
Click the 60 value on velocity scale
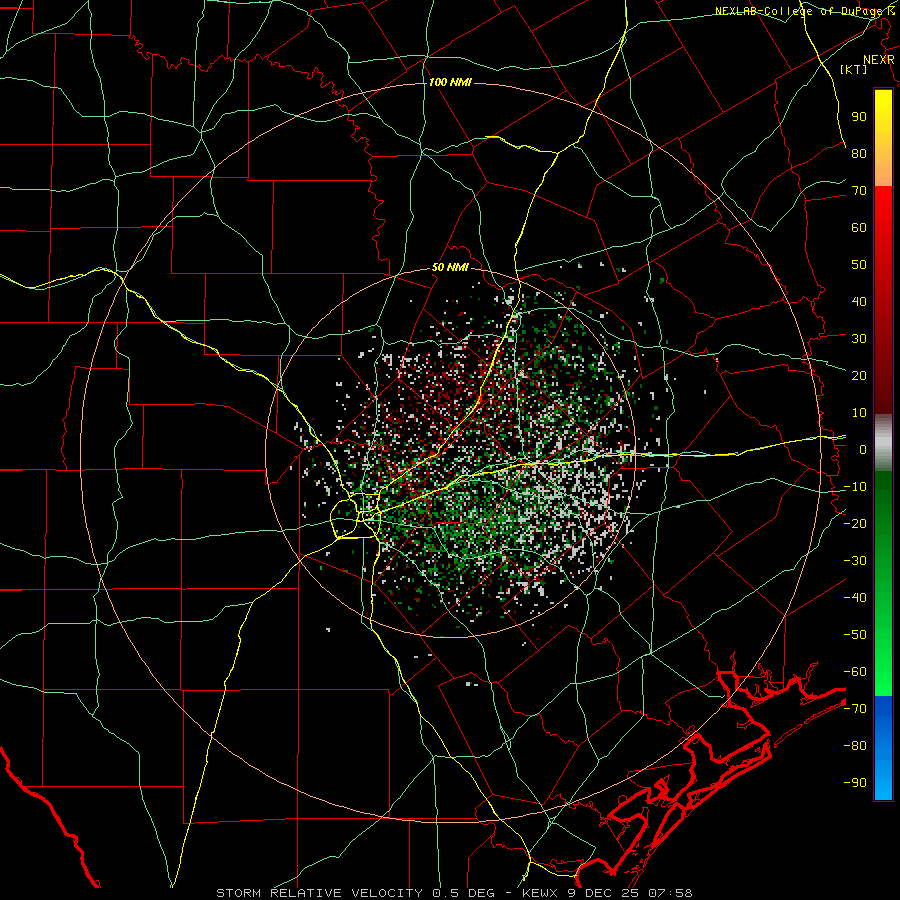(x=859, y=227)
